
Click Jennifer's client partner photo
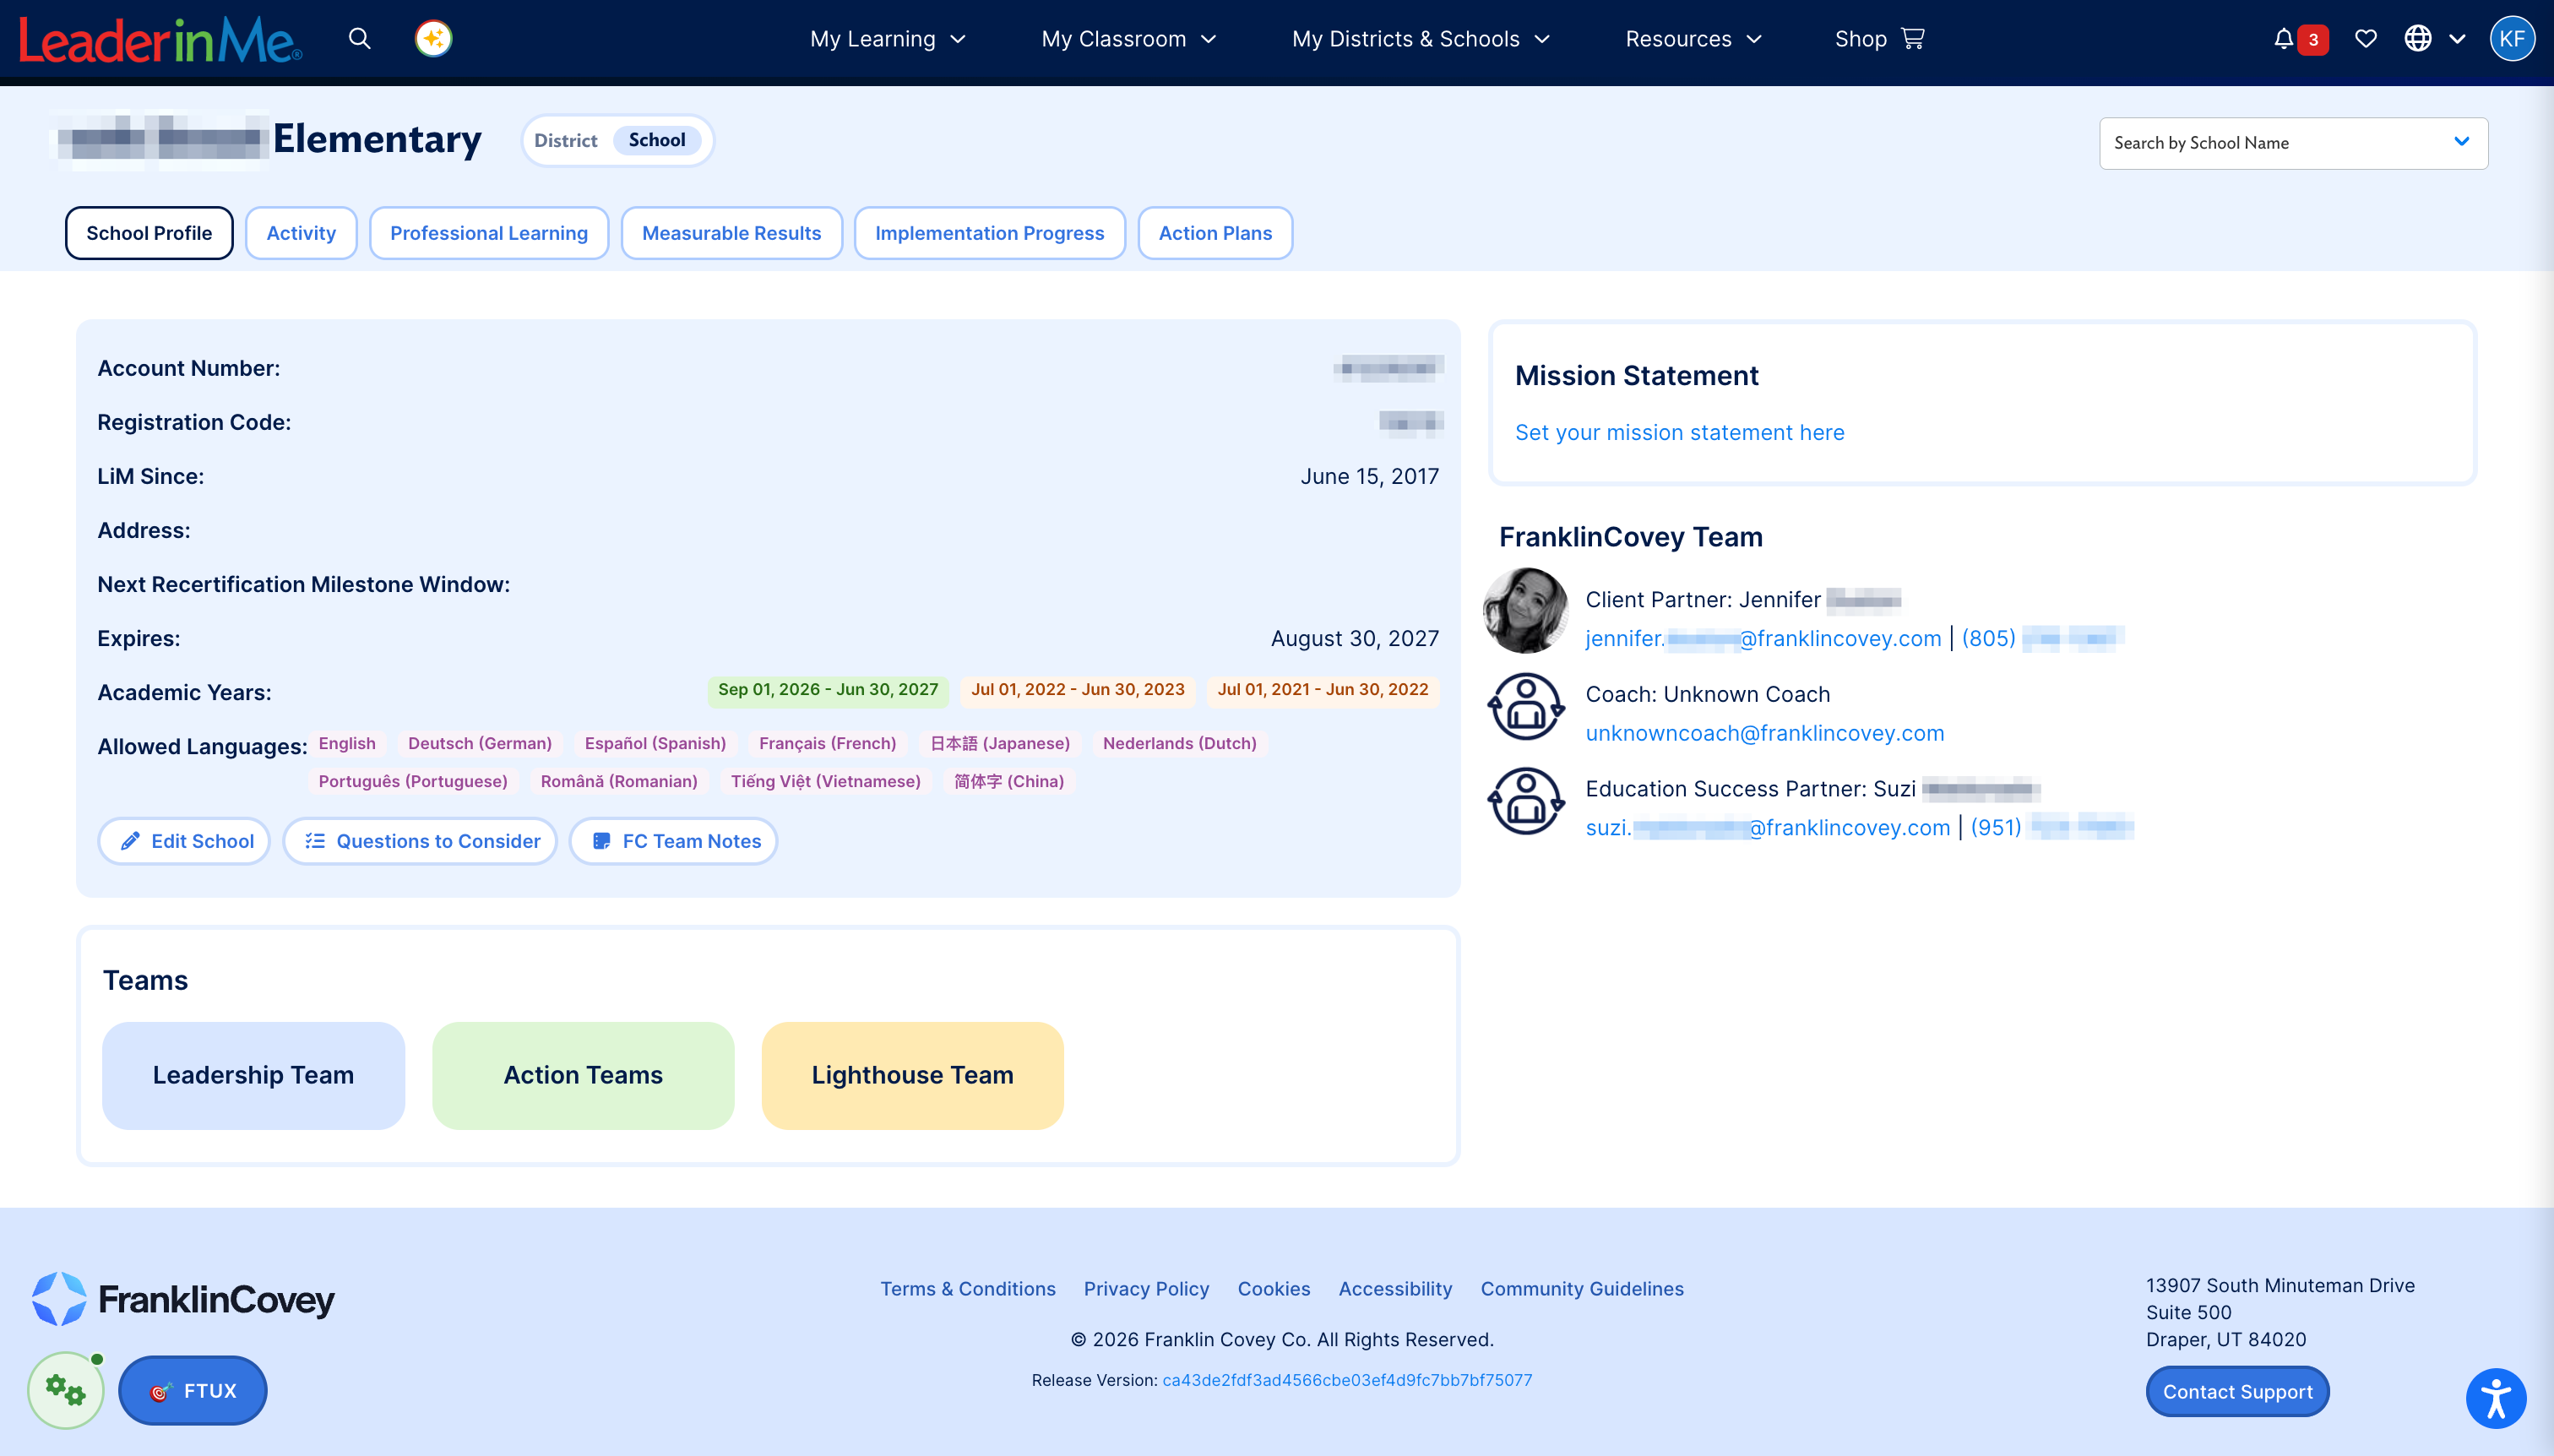(x=1526, y=610)
